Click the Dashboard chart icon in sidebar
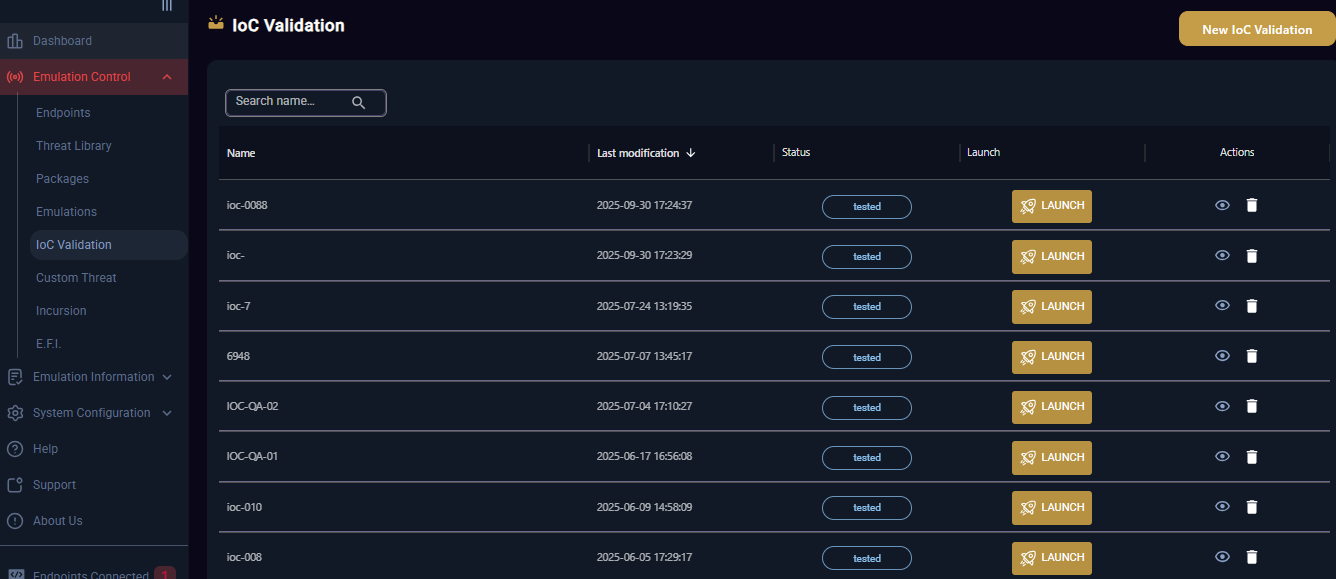Image resolution: width=1336 pixels, height=579 pixels. click(x=15, y=41)
